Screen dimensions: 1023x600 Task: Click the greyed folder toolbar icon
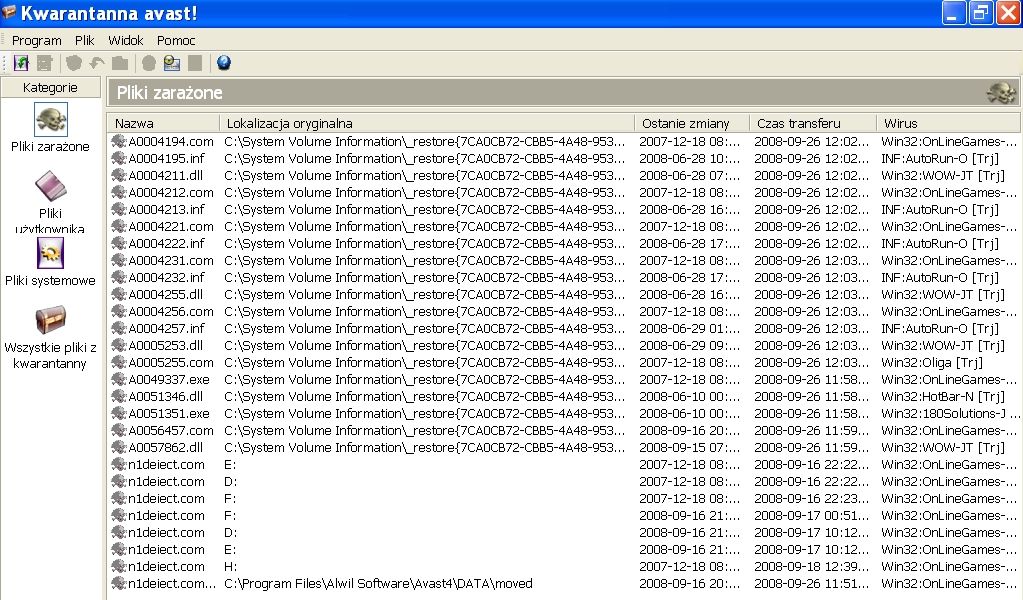(x=120, y=63)
